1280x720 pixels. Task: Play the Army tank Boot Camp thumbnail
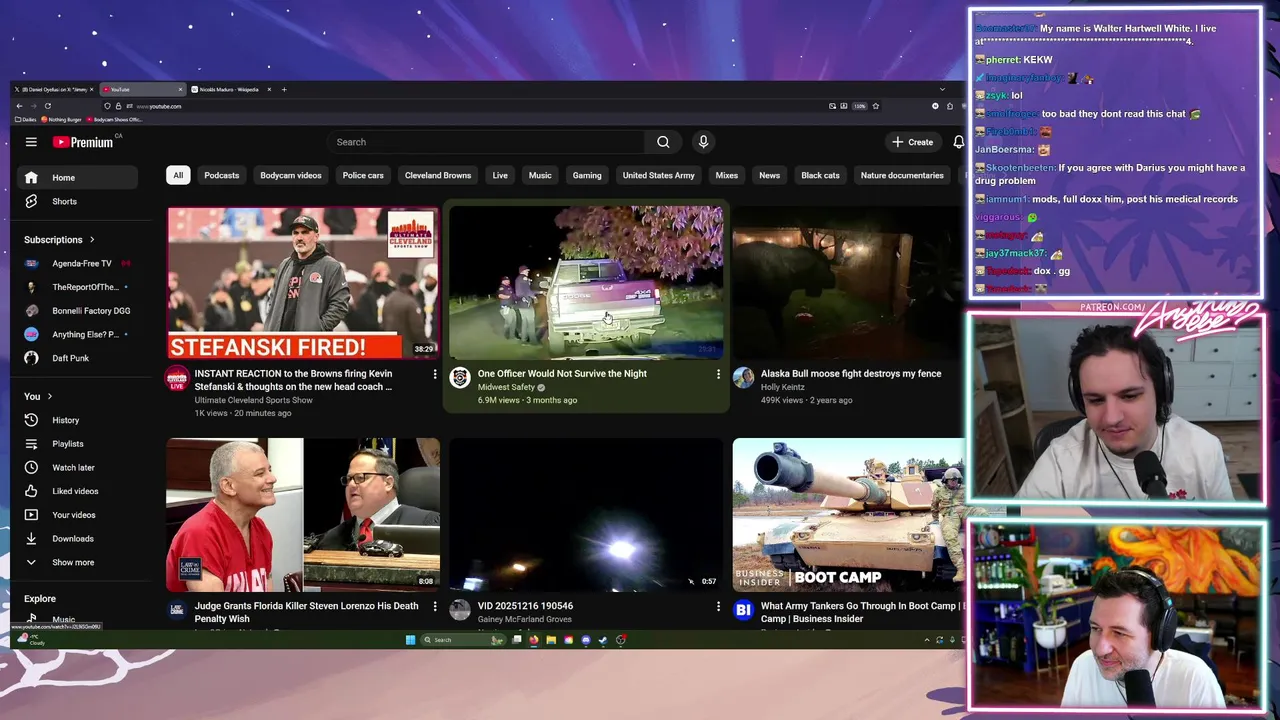848,514
